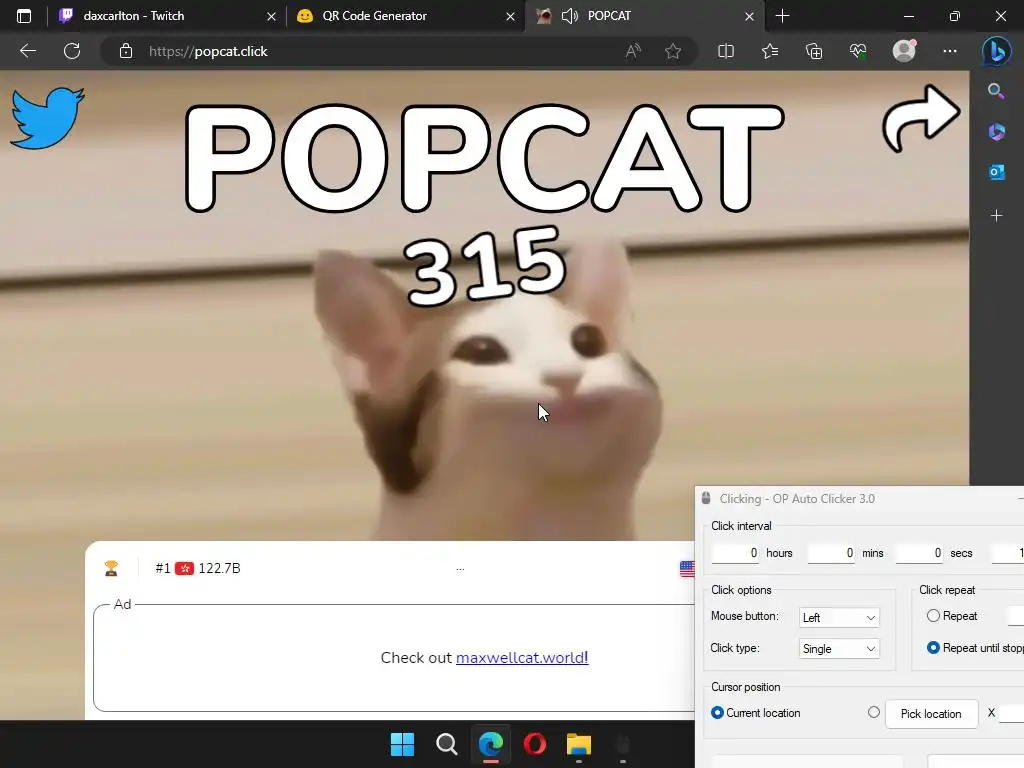Open the Favorites list icon
Viewport: 1024px width, 768px height.
pyautogui.click(x=770, y=51)
